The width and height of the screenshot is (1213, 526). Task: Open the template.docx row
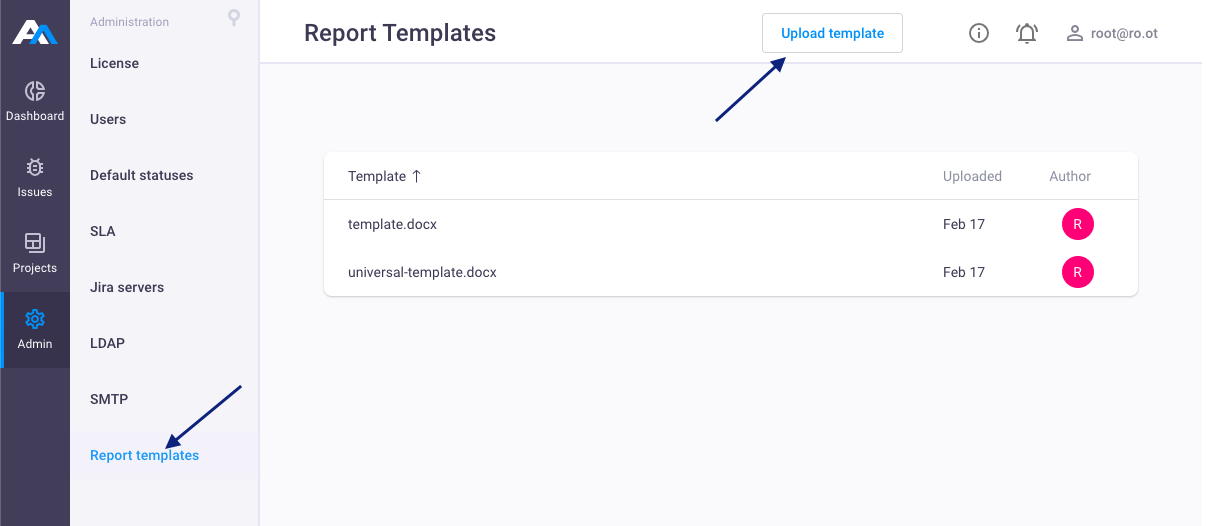click(731, 224)
